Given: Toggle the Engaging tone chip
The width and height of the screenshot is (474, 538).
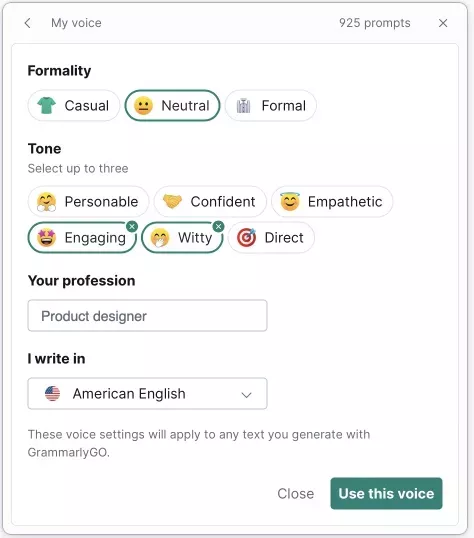Looking at the screenshot, I should (82, 237).
